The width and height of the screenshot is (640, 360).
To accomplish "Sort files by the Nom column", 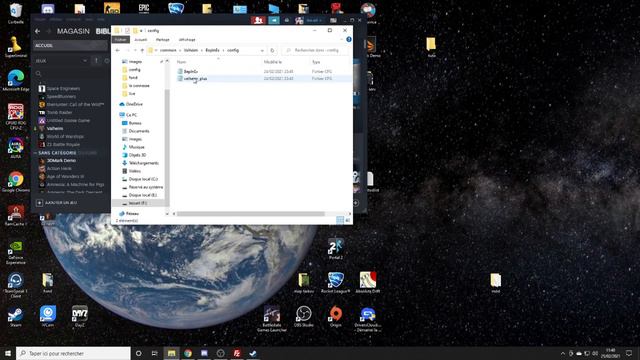I will (x=181, y=62).
